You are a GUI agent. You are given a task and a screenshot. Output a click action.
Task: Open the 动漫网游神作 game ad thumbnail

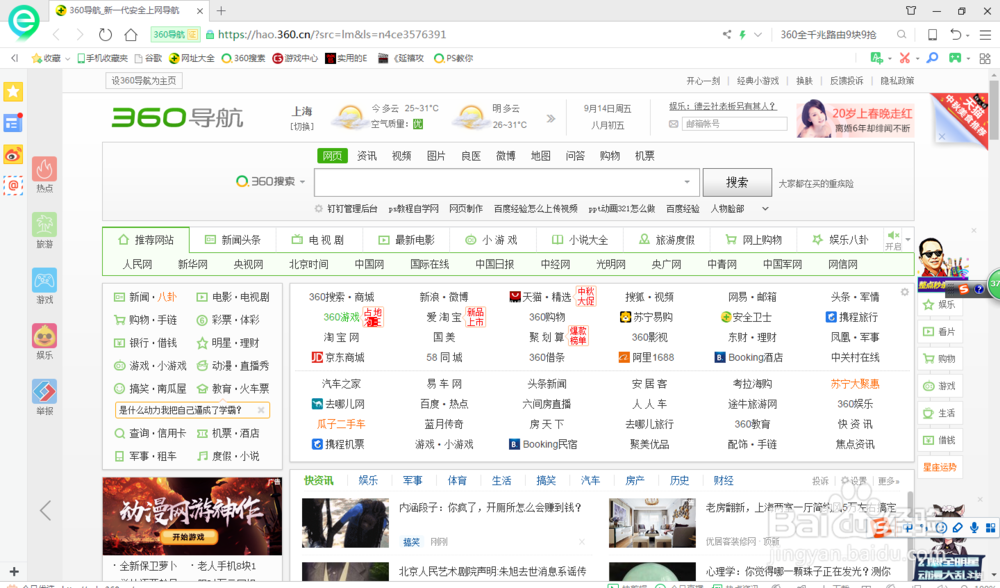click(192, 516)
